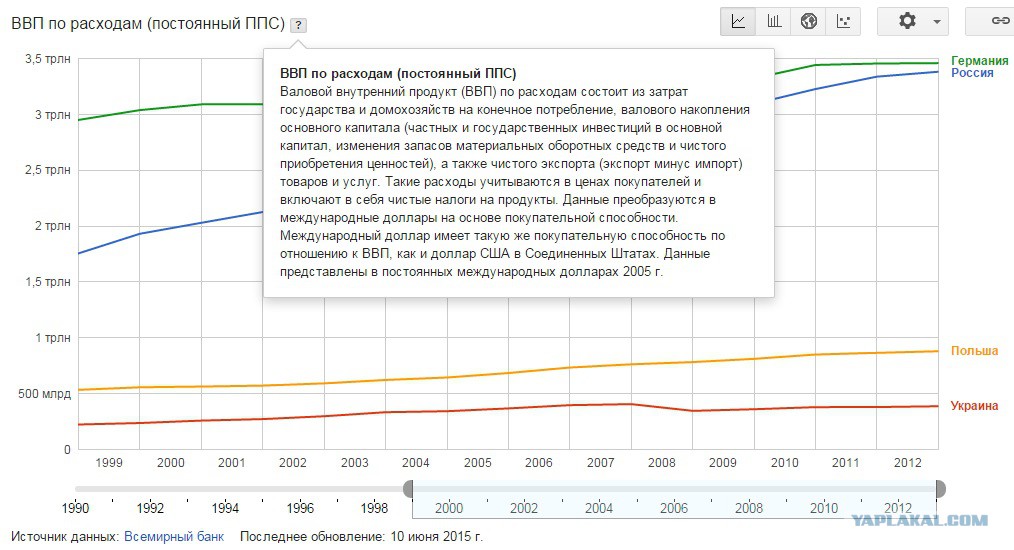1014x550 pixels.
Task: Click the 2002 x-axis year label
Action: 292,463
